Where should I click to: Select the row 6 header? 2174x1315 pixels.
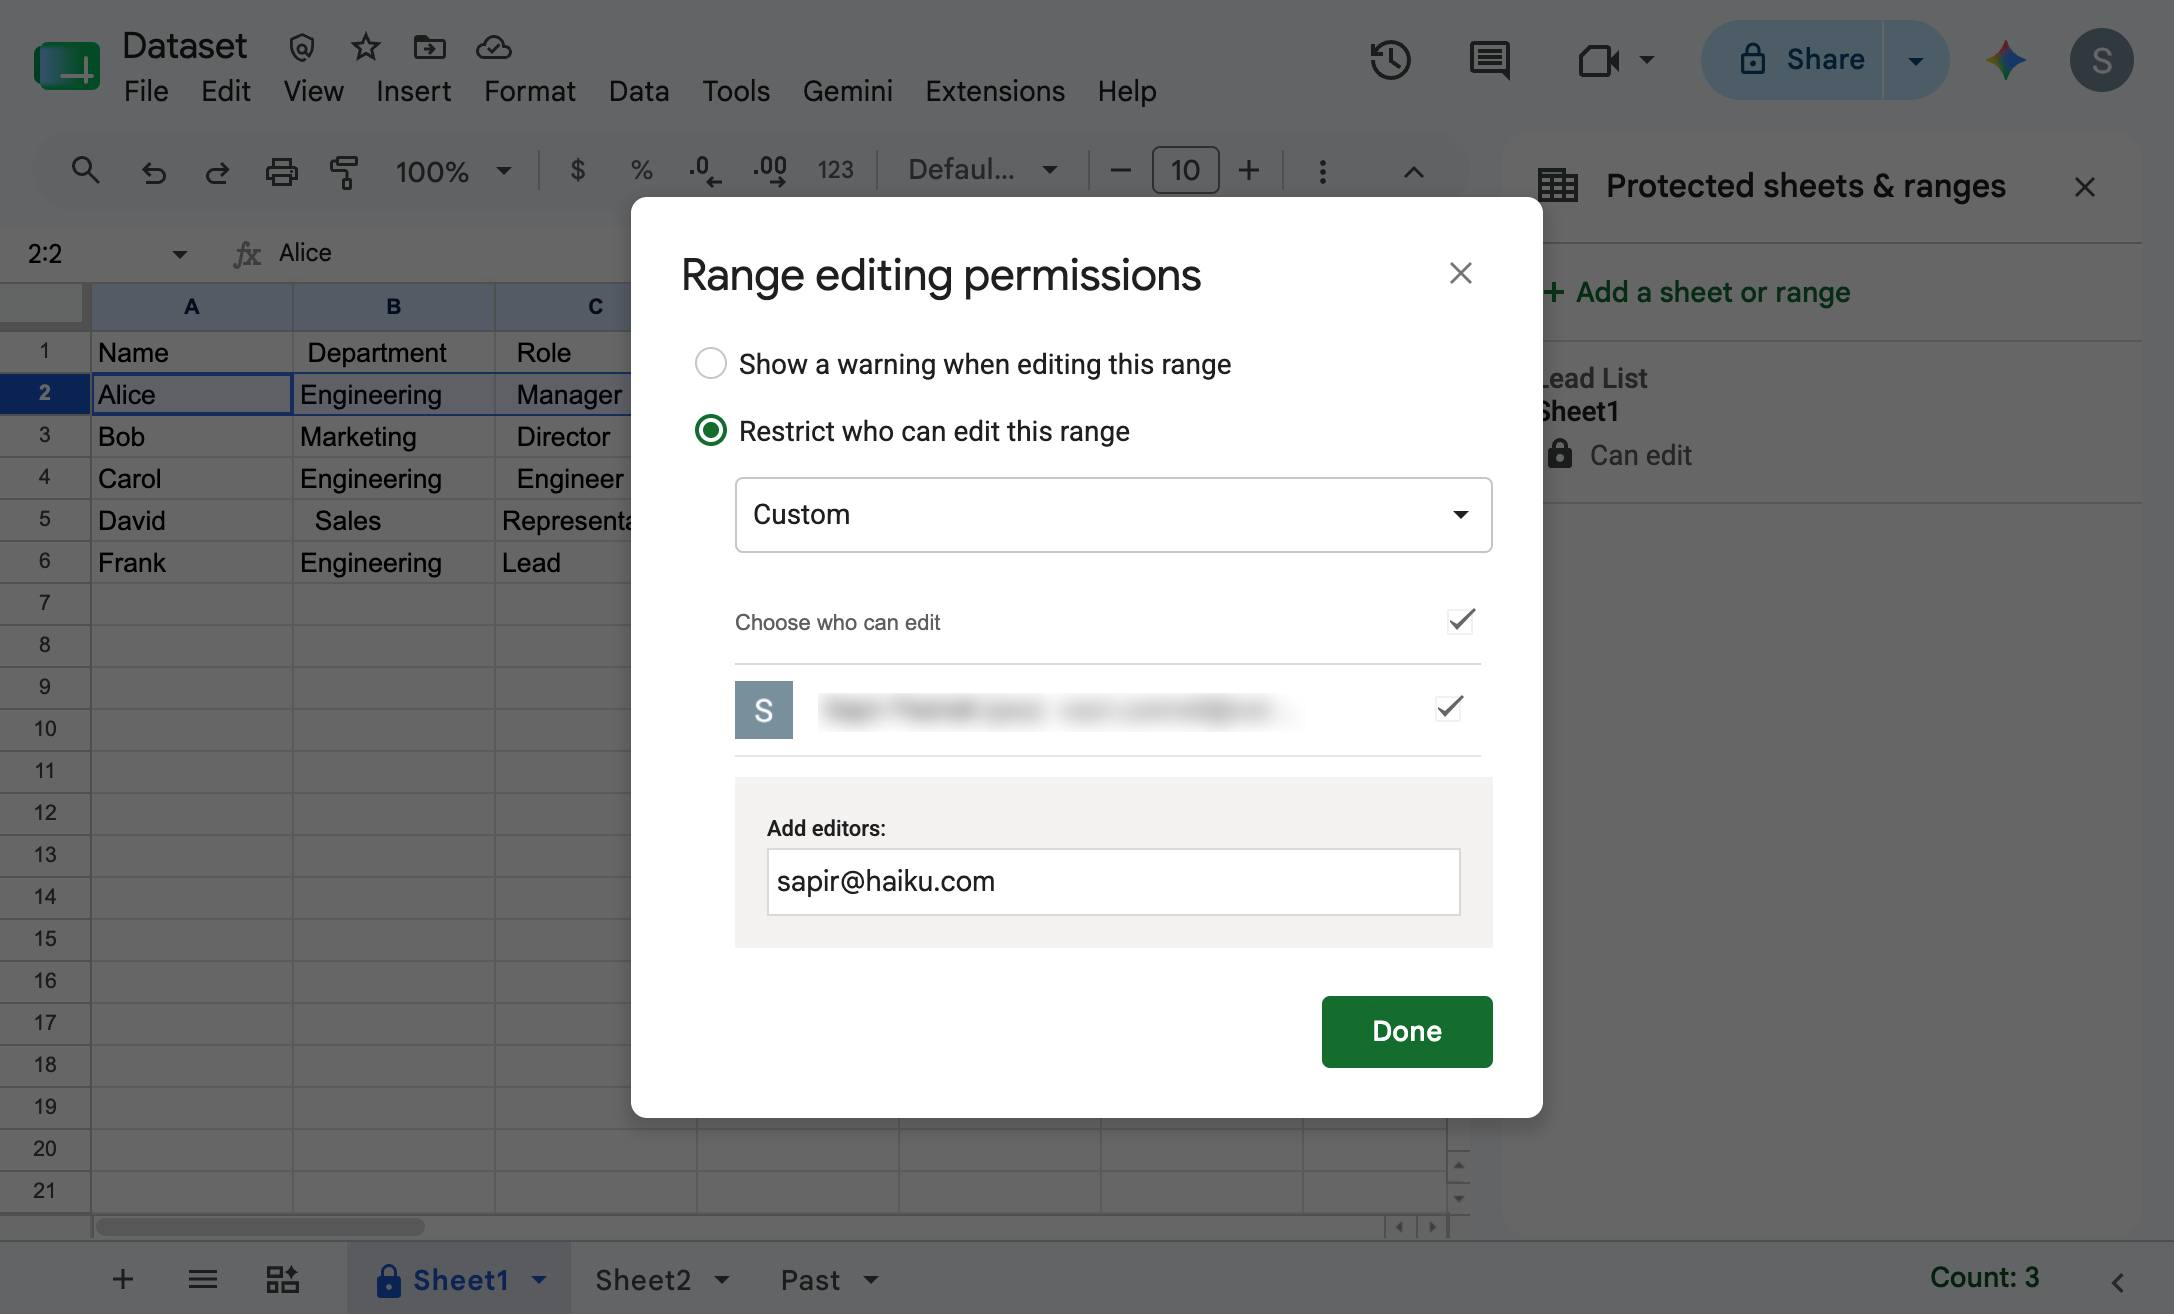(45, 562)
